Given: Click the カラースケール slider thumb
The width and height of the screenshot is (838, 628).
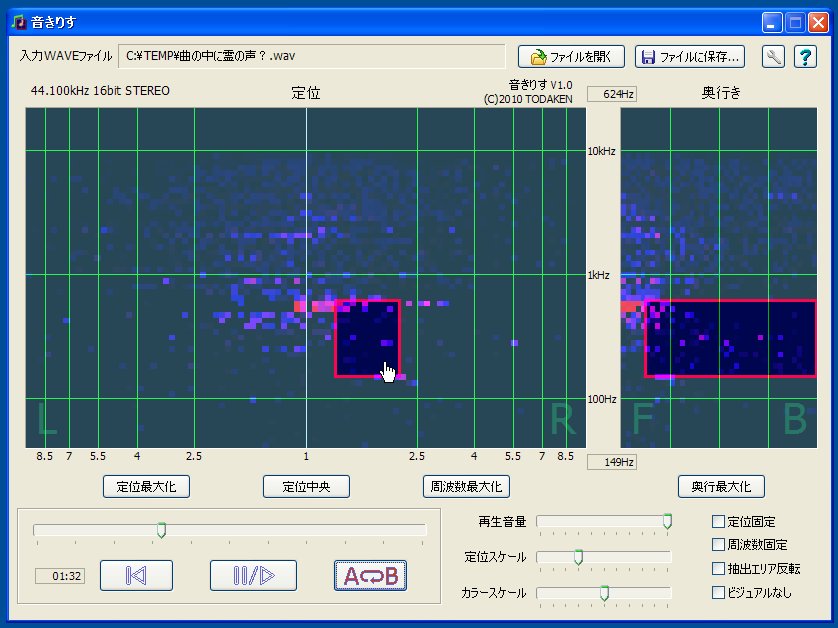Looking at the screenshot, I should pyautogui.click(x=604, y=593).
